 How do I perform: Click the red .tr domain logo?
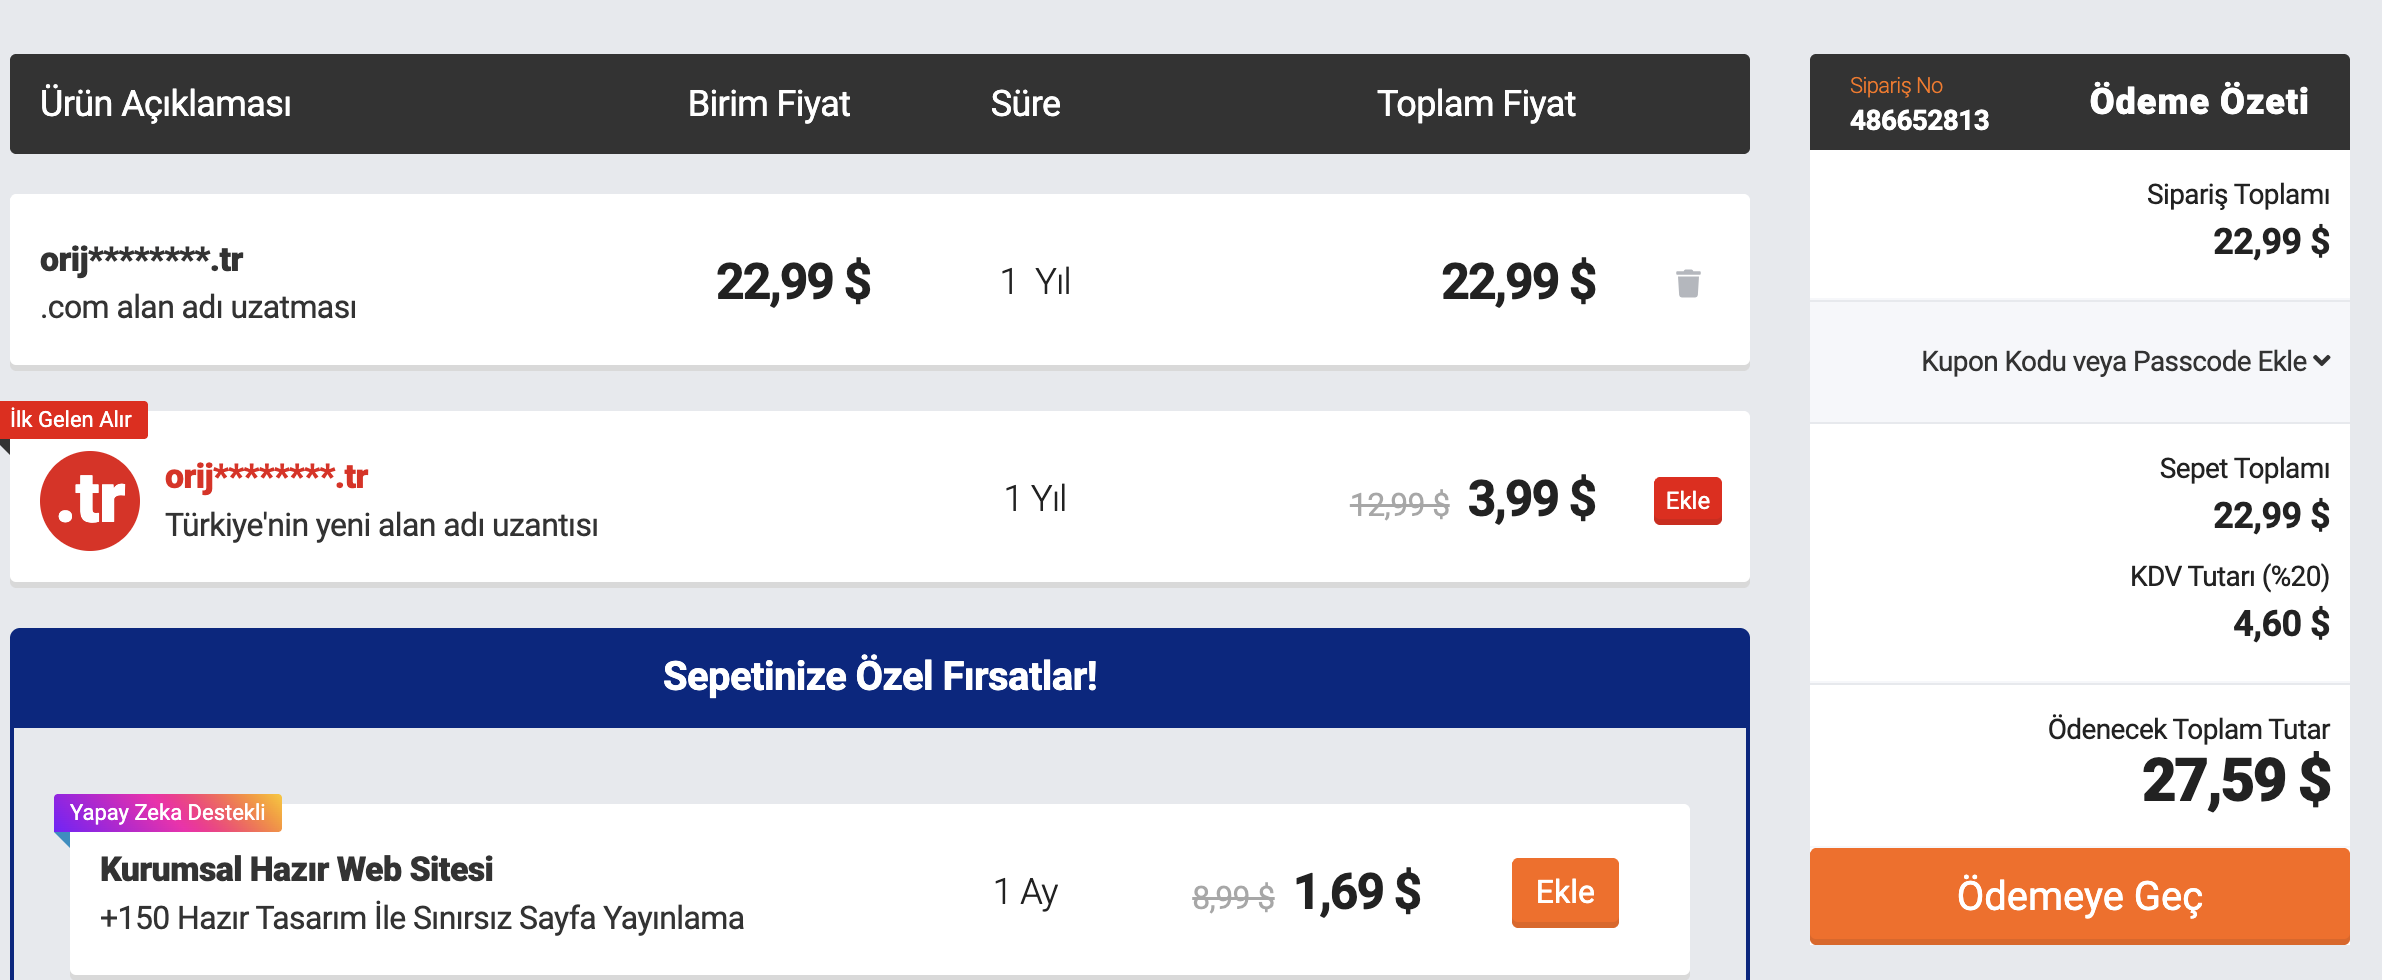tap(90, 500)
